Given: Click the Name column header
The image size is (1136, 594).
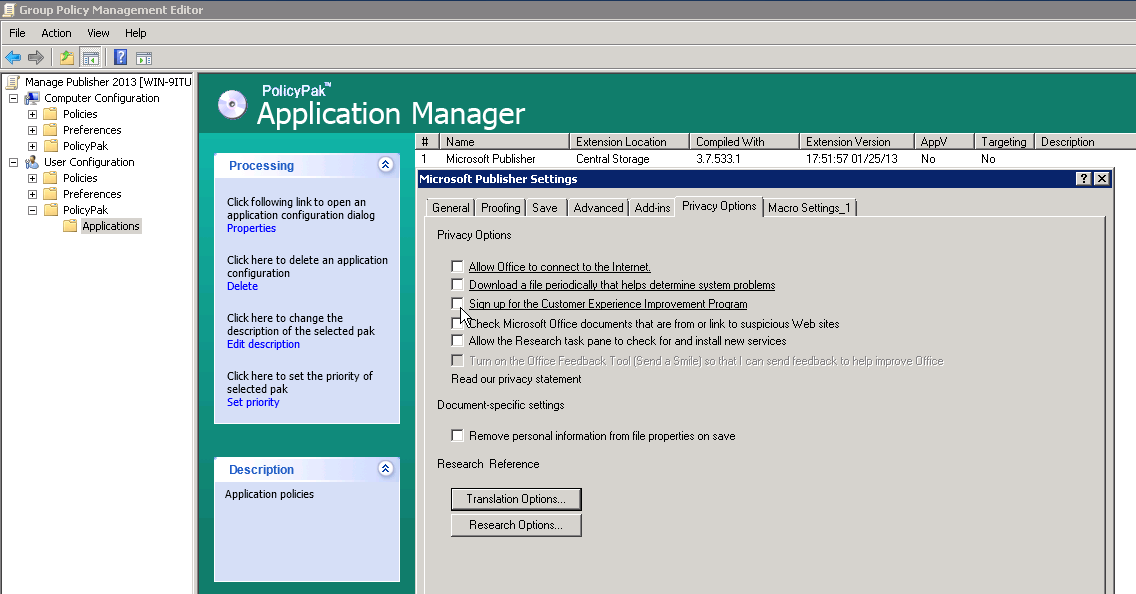Looking at the screenshot, I should coord(504,141).
